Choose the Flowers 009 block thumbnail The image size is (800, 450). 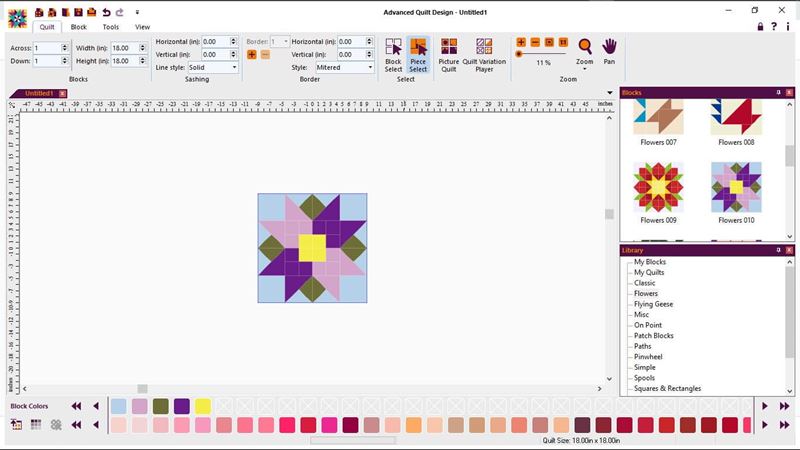[x=658, y=188]
